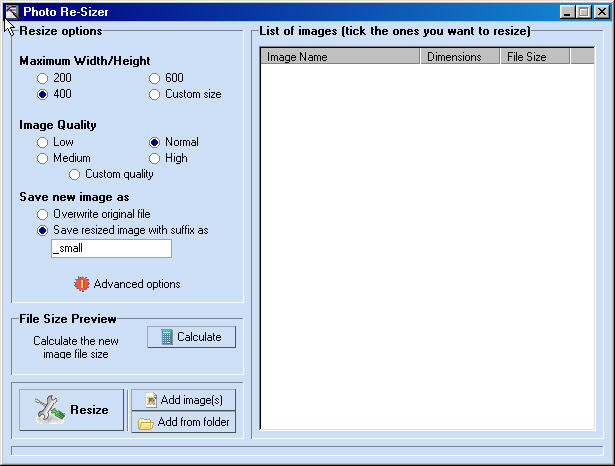Click the Image Name column header
615x466 pixels.
(x=340, y=57)
